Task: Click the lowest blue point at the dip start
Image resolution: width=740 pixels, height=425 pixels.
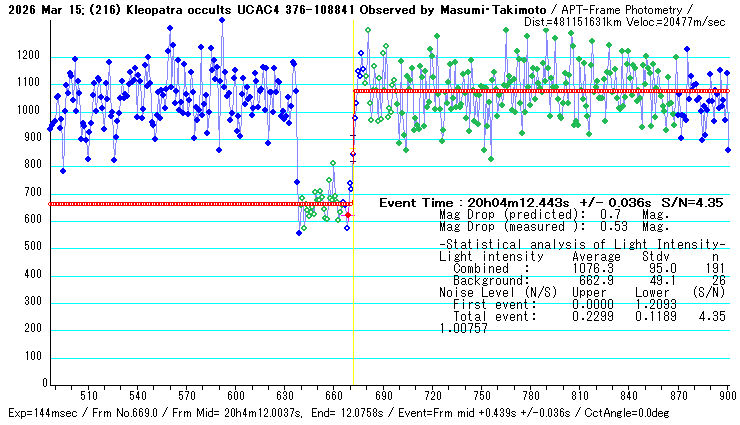Action: (x=298, y=233)
